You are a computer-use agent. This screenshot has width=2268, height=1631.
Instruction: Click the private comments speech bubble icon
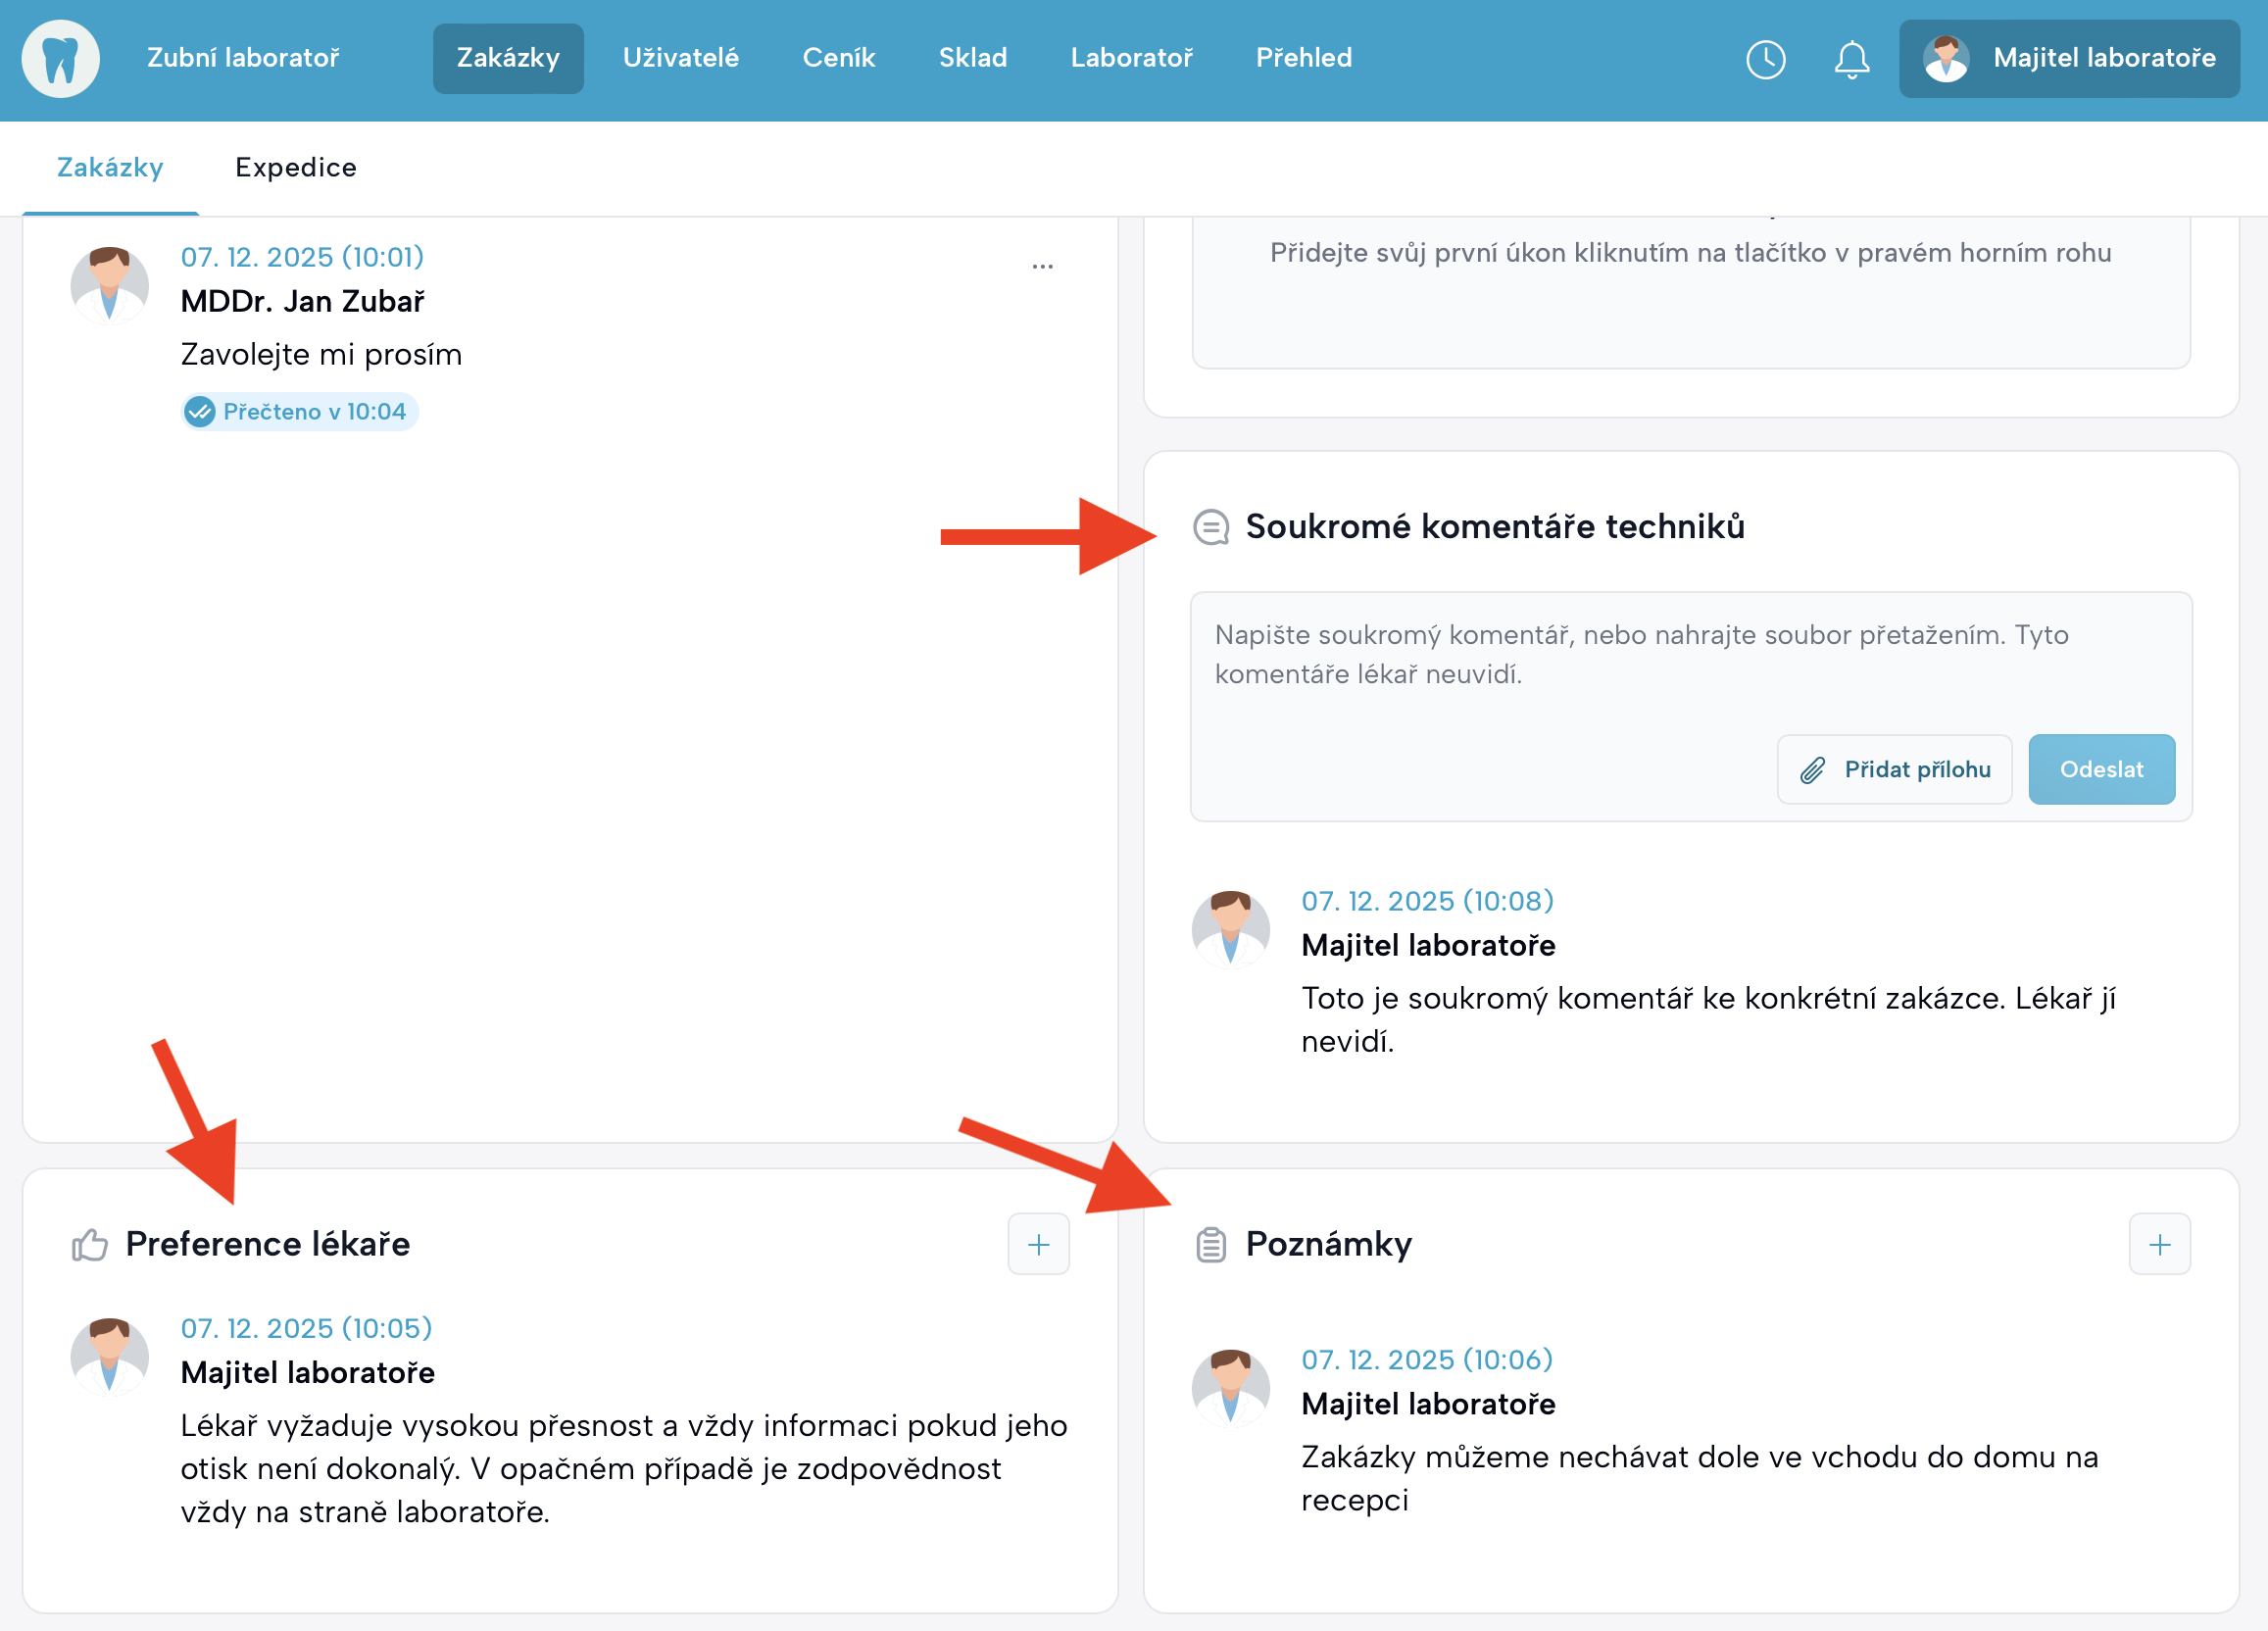[x=1210, y=526]
